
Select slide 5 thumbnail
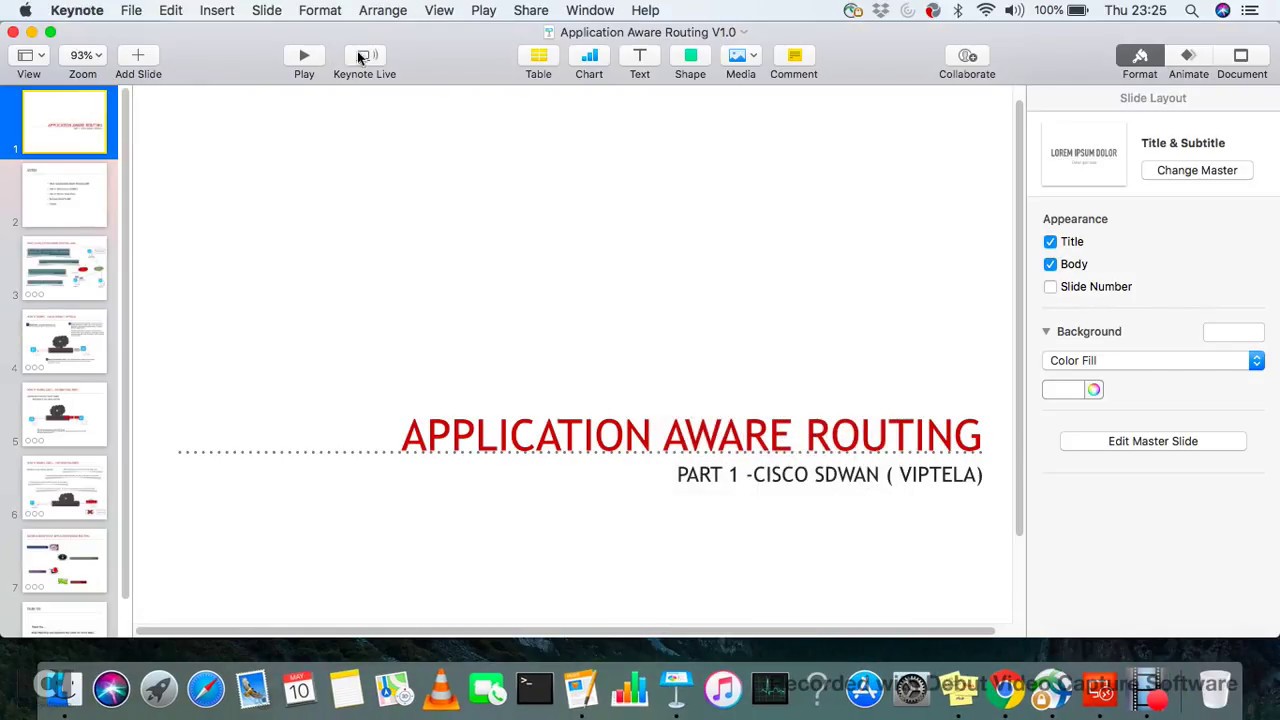(65, 415)
